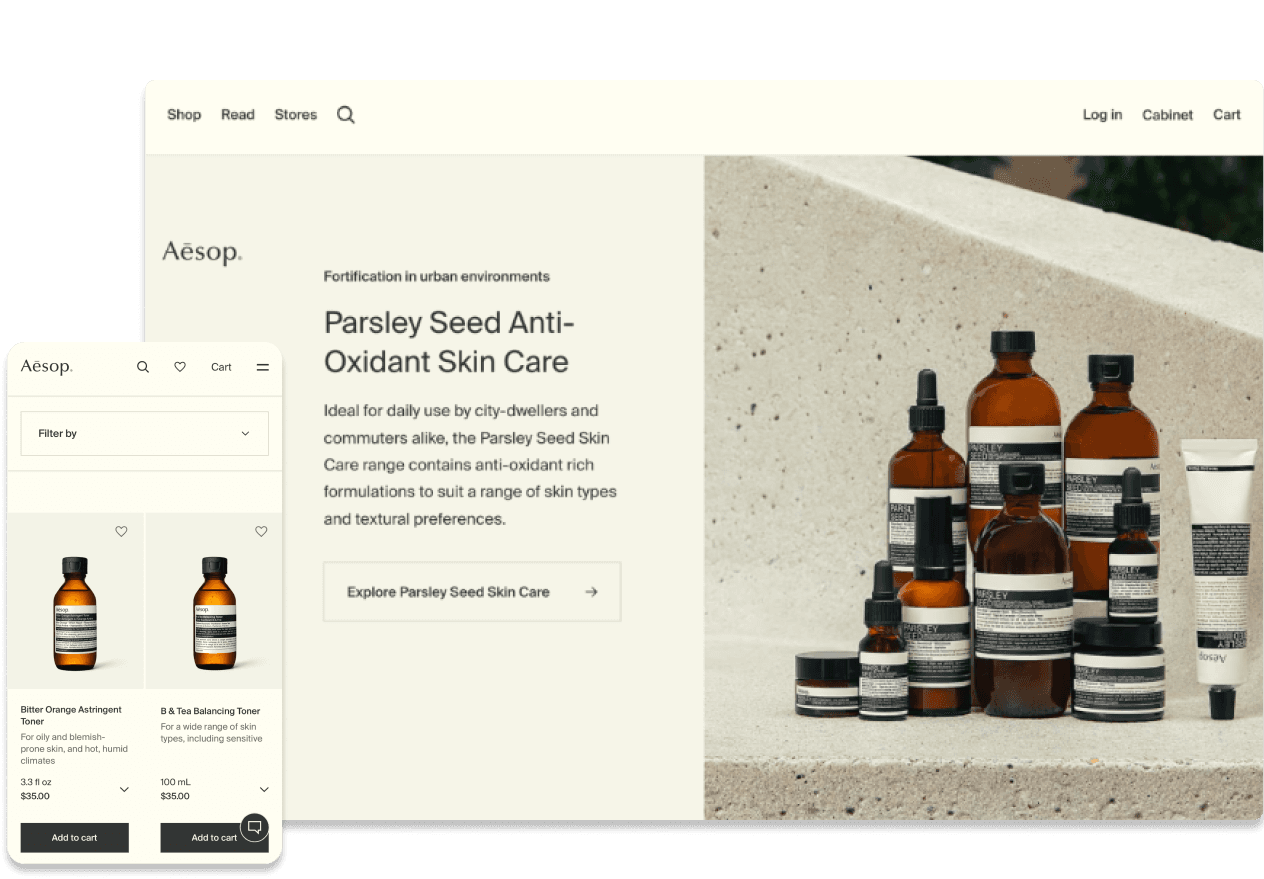Open search in the desktop navigation bar

click(x=346, y=115)
